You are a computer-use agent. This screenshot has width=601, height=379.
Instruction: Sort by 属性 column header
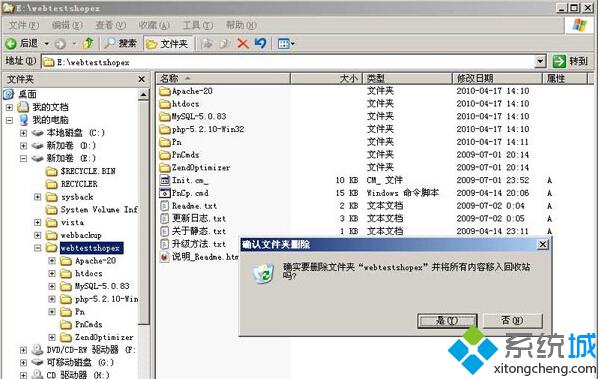(565, 79)
